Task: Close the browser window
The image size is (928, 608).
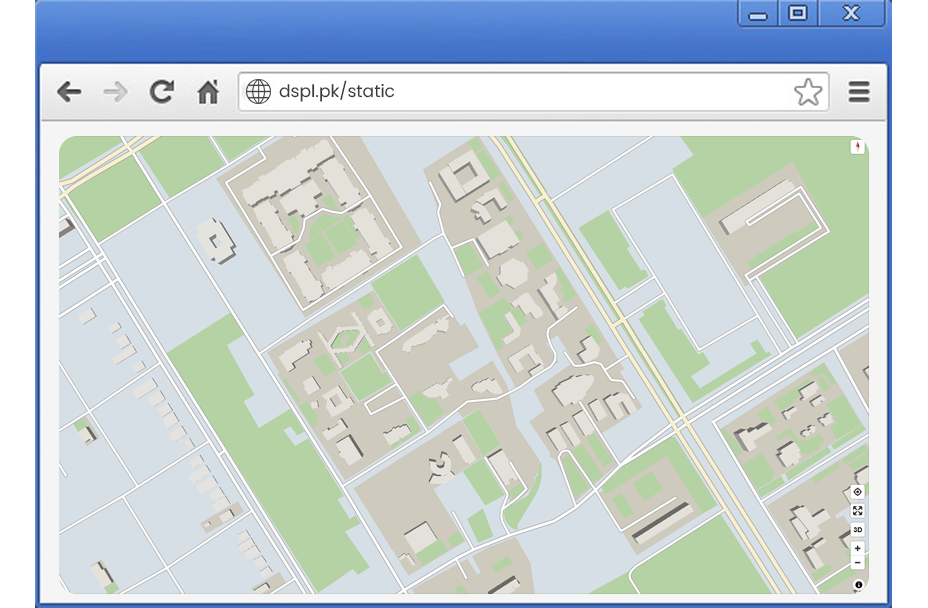Action: click(x=851, y=14)
